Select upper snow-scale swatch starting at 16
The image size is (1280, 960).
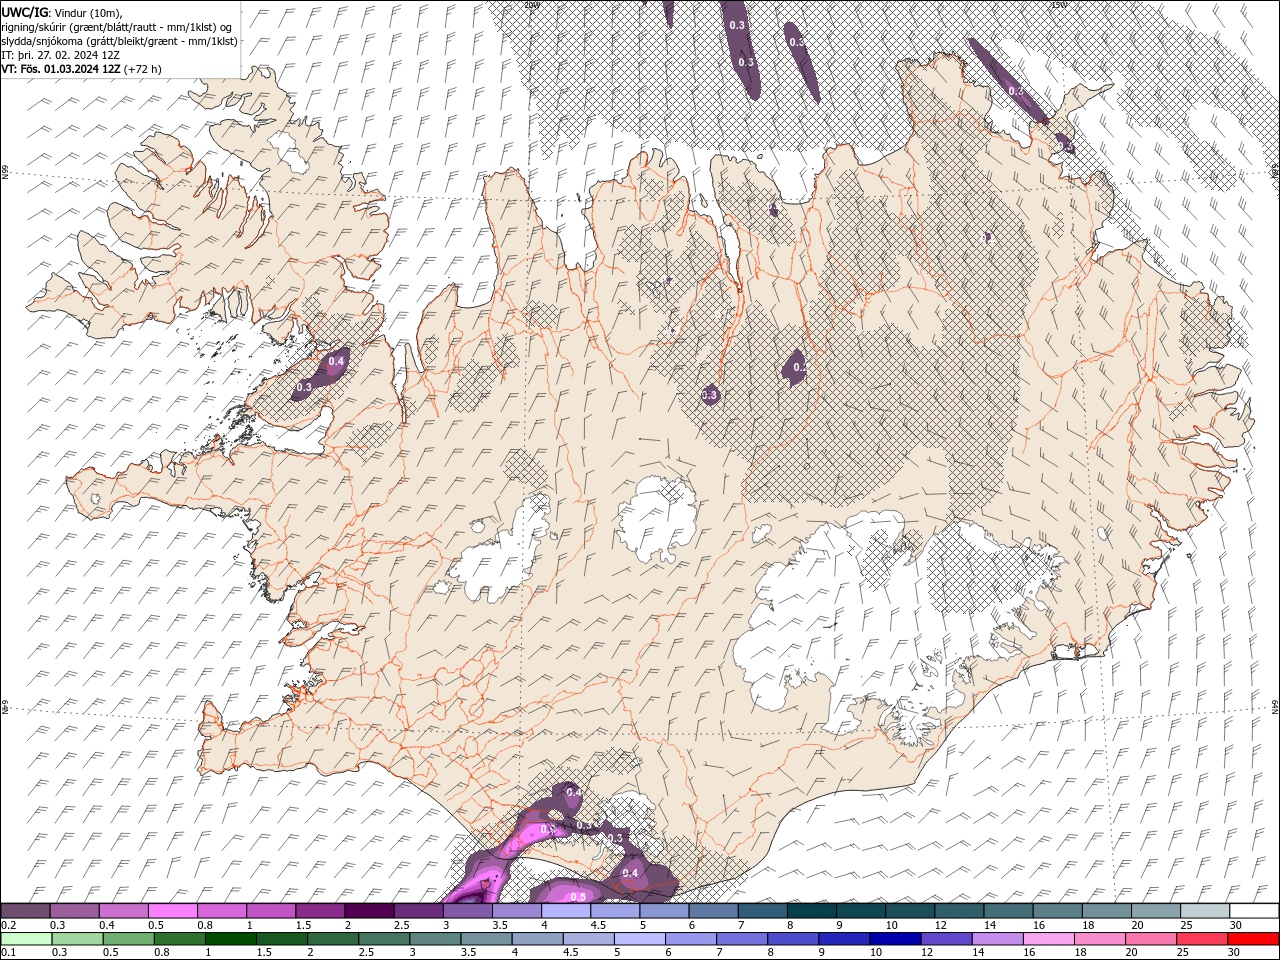click(1057, 911)
